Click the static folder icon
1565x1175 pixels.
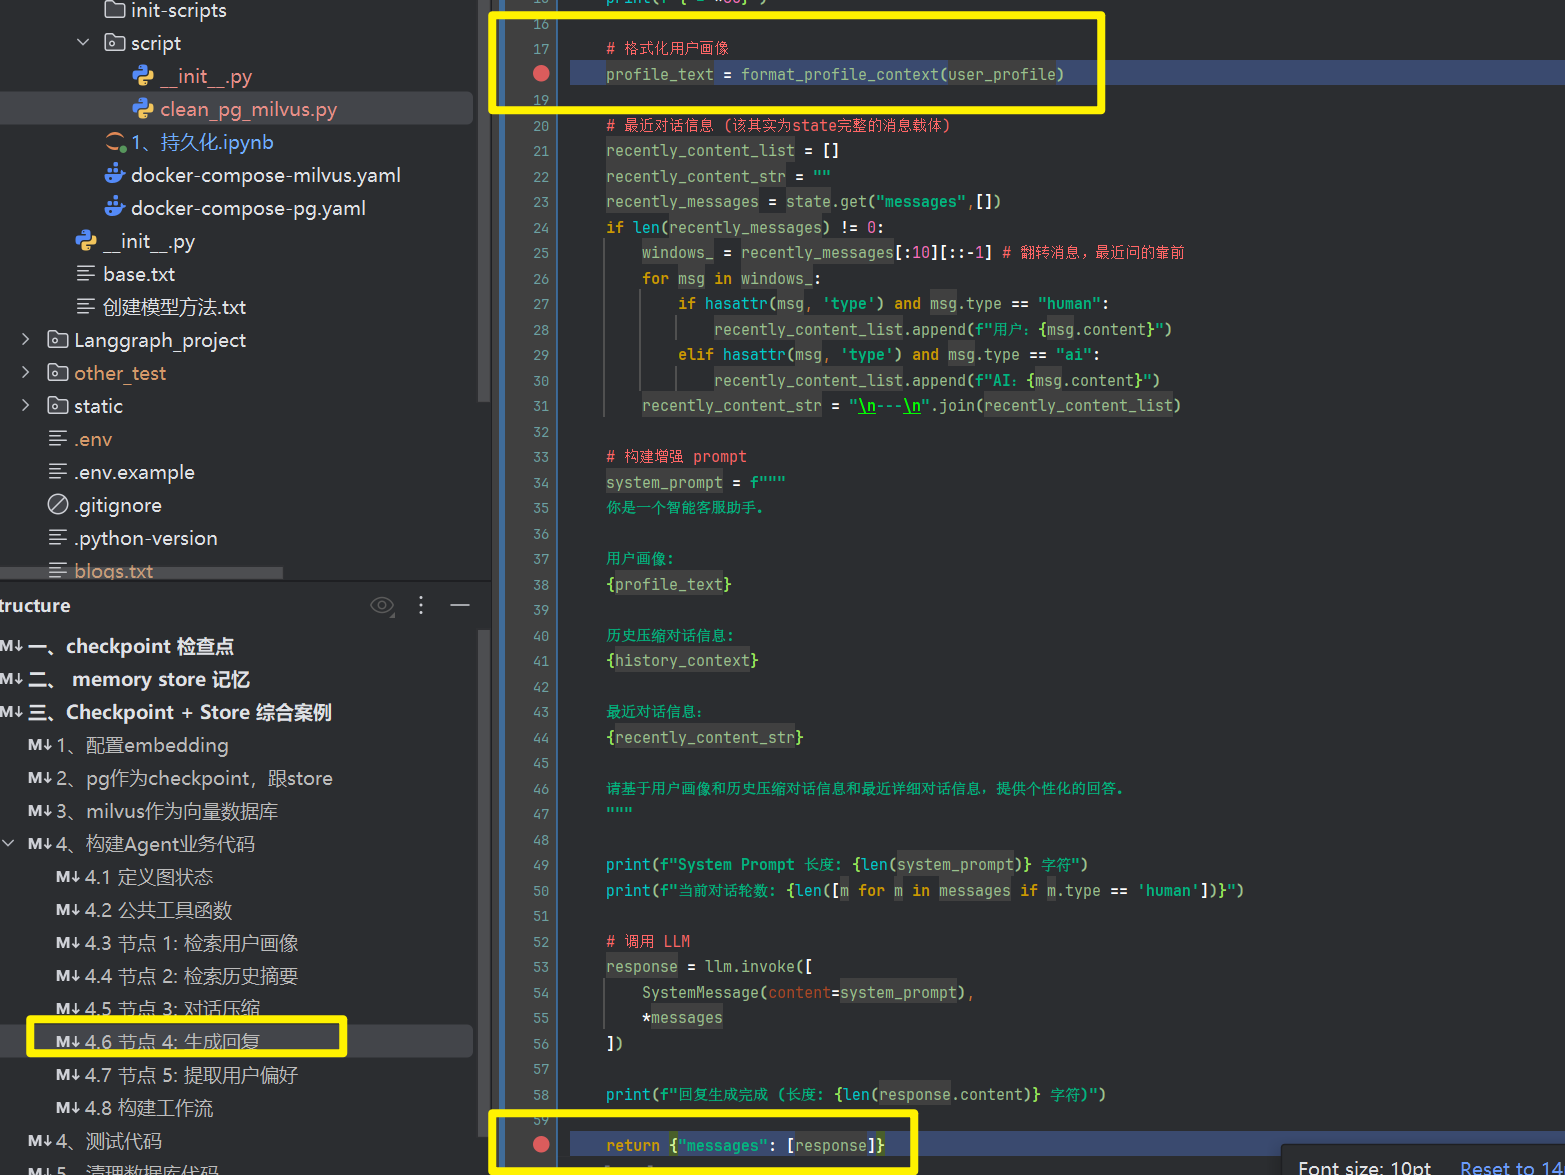click(x=58, y=406)
